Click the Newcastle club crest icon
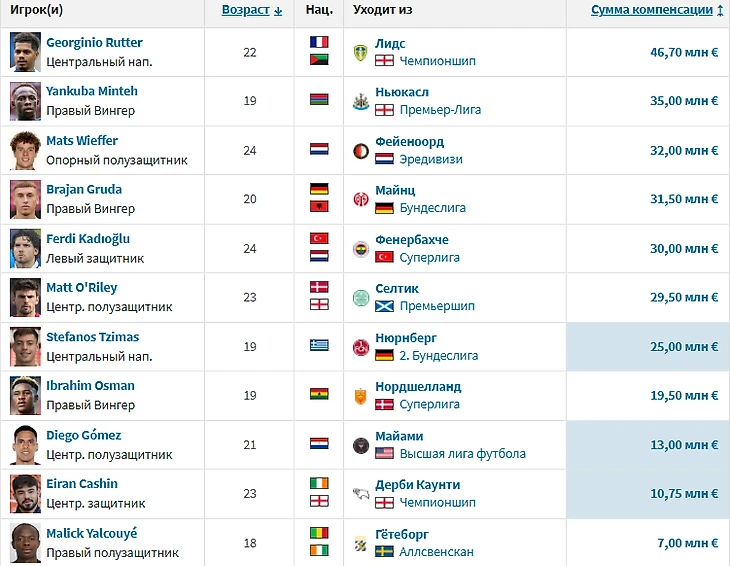 click(361, 101)
